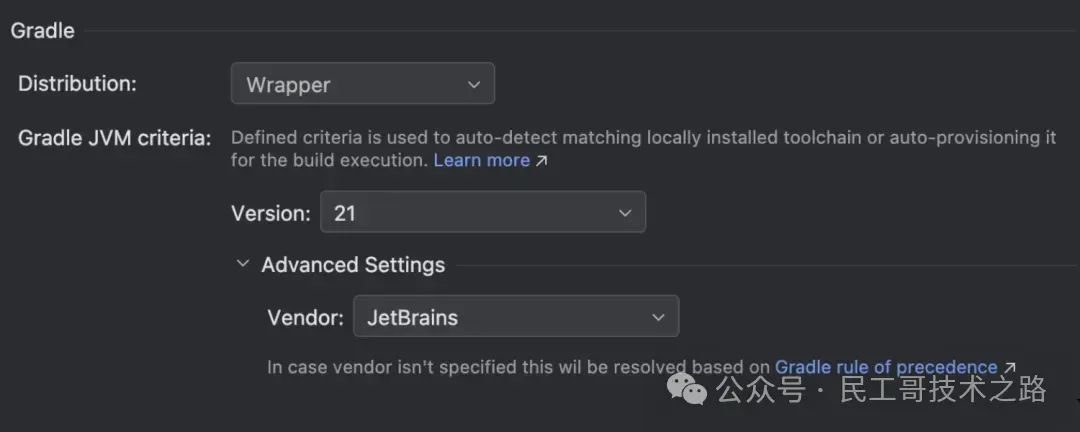
Task: Click the Version label
Action: click(x=271, y=213)
